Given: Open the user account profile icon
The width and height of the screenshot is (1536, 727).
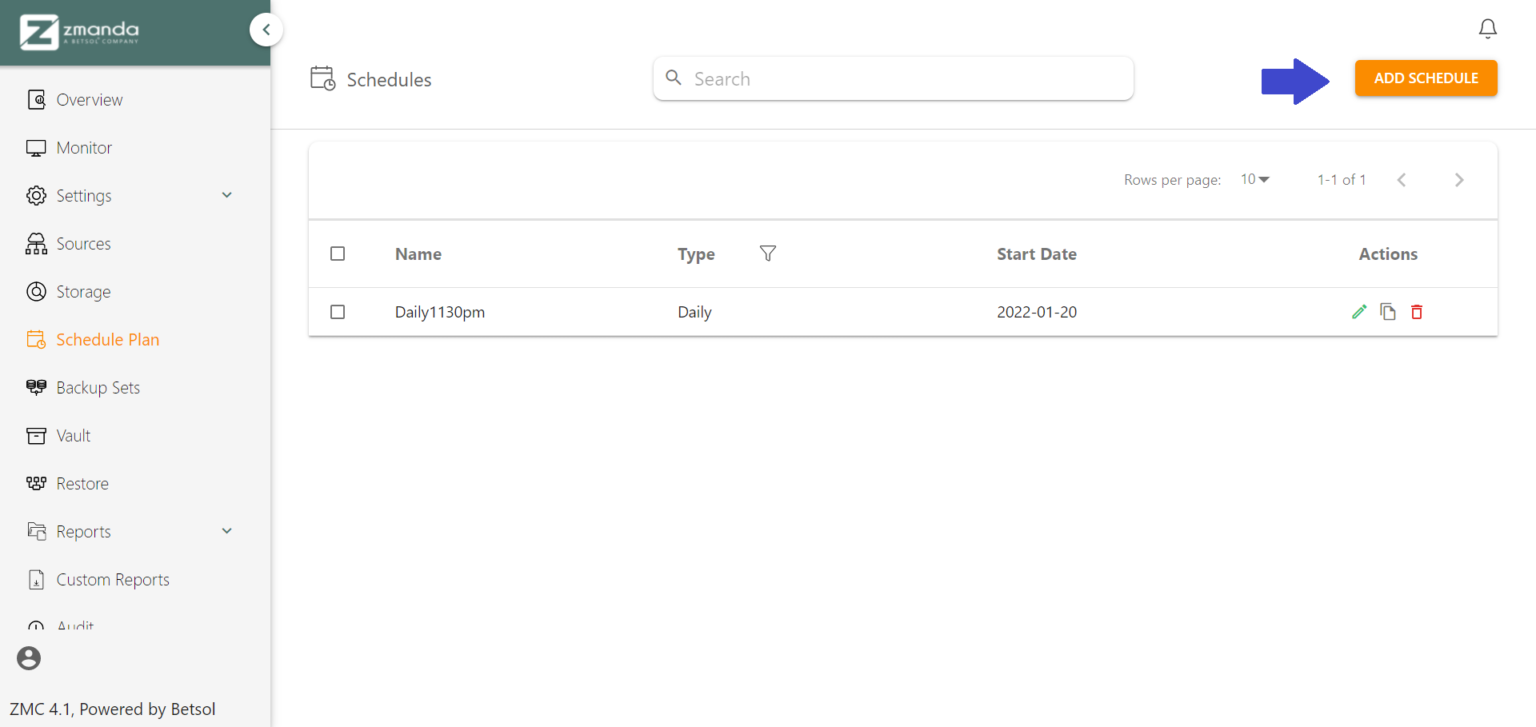Looking at the screenshot, I should (27, 658).
